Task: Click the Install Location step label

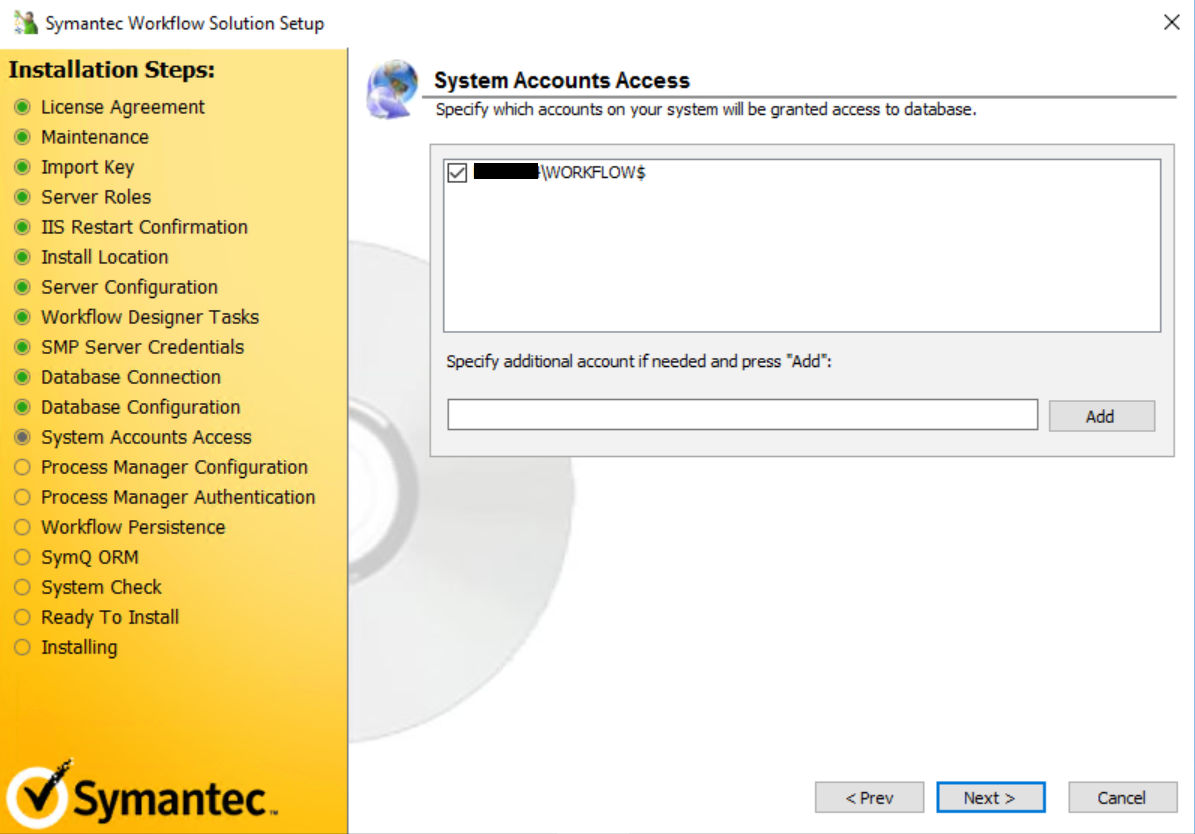Action: pyautogui.click(x=104, y=257)
